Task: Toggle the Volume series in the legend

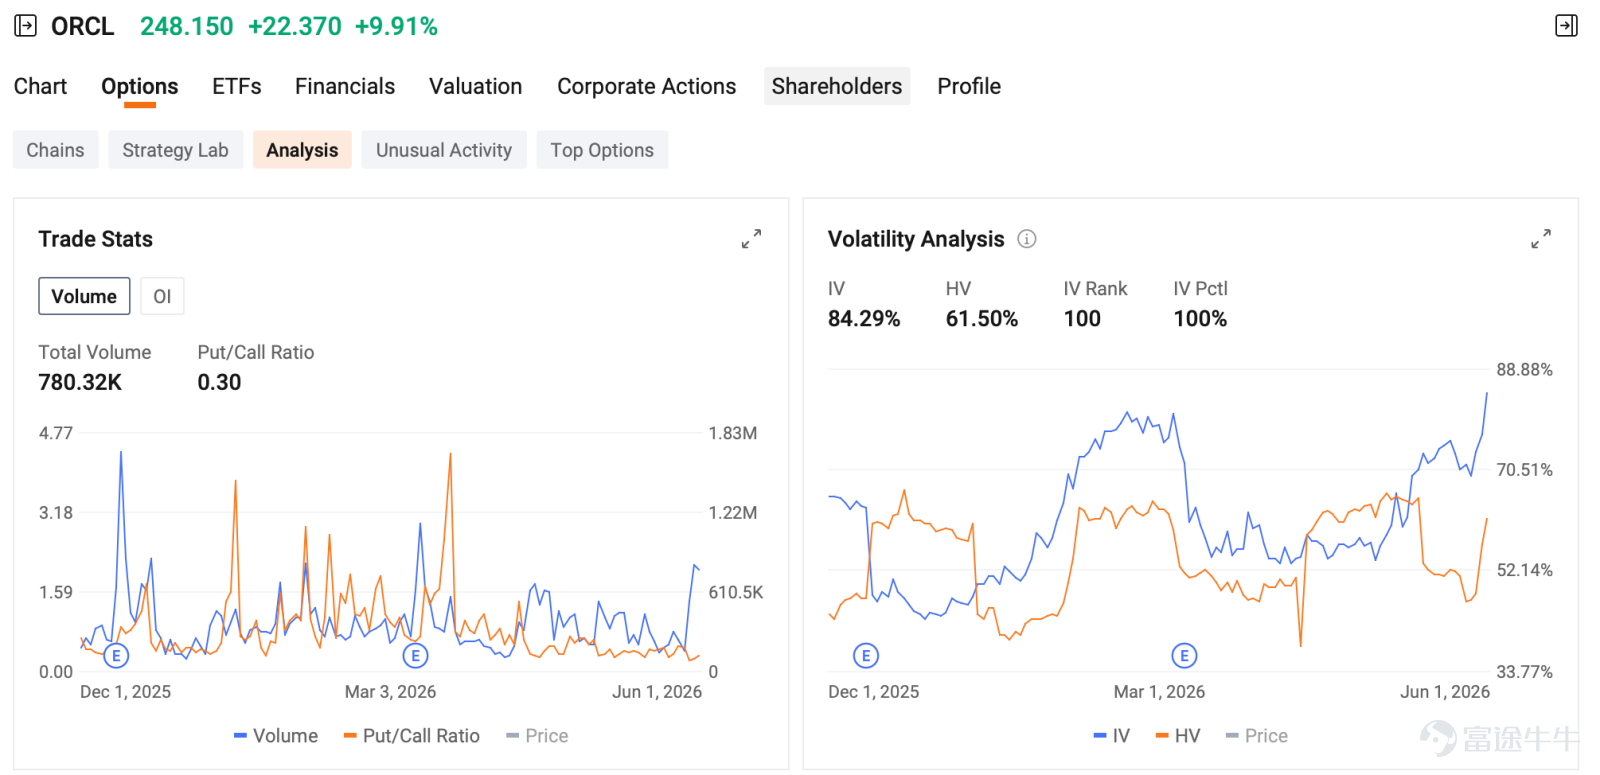Action: click(x=276, y=736)
